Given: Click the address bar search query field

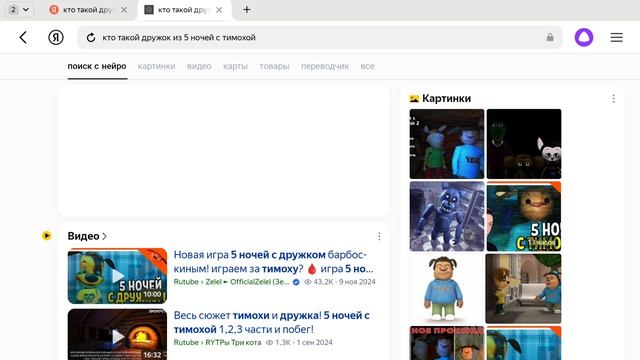Looking at the screenshot, I should [320, 38].
